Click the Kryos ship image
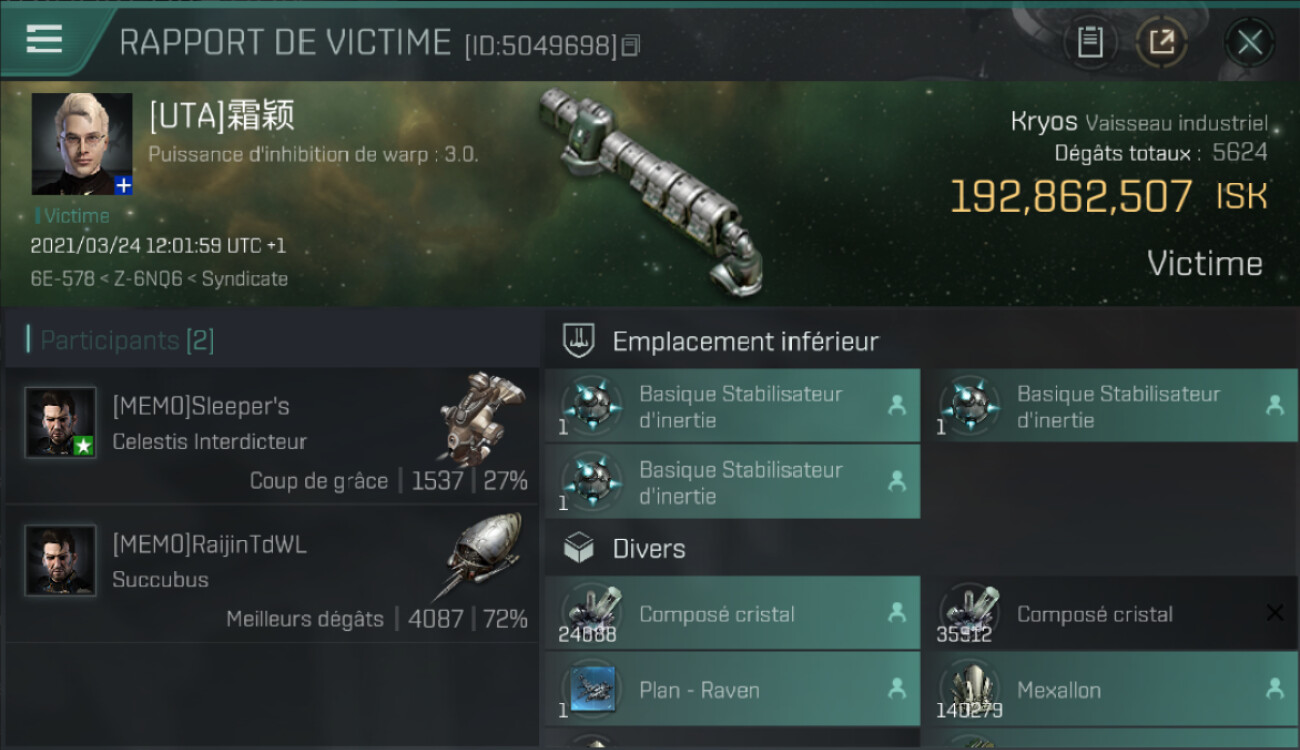Image resolution: width=1300 pixels, height=750 pixels. [x=650, y=190]
